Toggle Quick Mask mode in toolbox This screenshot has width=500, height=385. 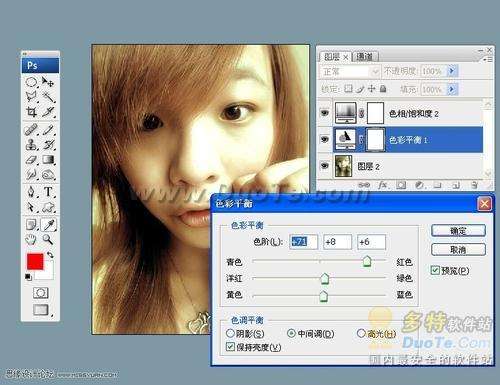click(41, 293)
